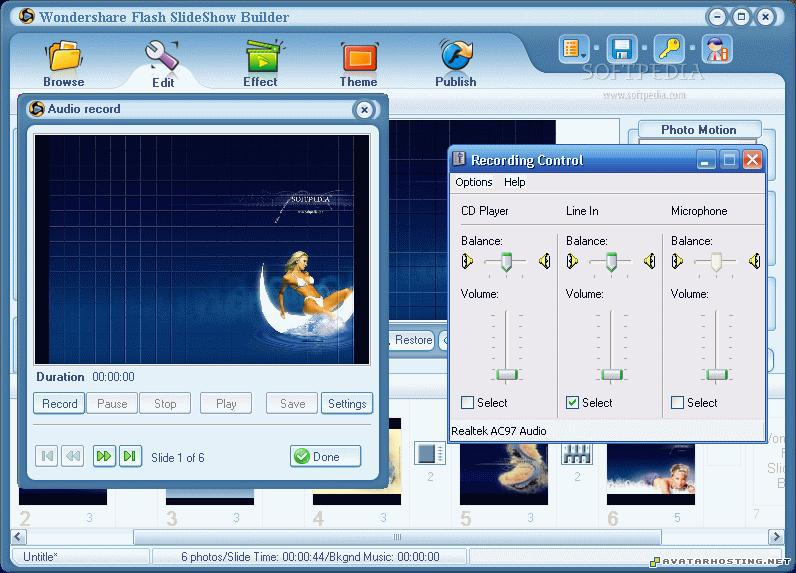This screenshot has width=796, height=573.
Task: Adjust the CD Player balance slider
Action: pyautogui.click(x=506, y=261)
